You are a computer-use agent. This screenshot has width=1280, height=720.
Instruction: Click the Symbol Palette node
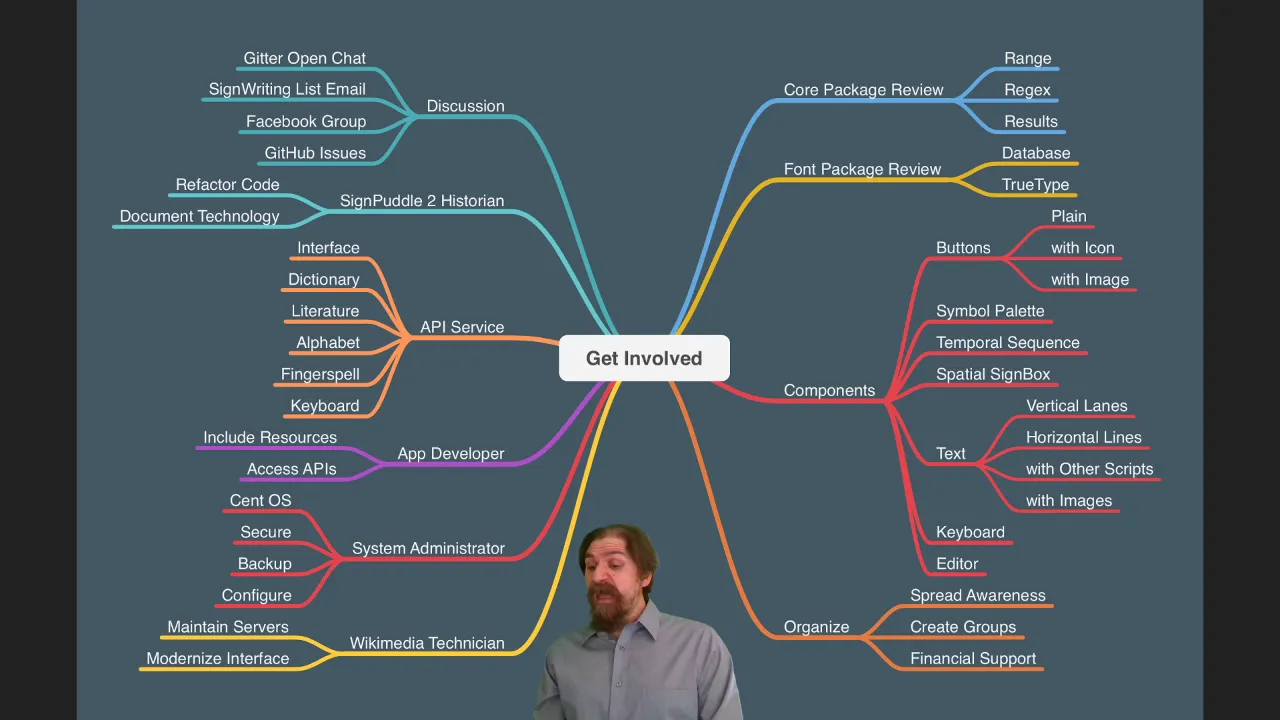coord(990,311)
